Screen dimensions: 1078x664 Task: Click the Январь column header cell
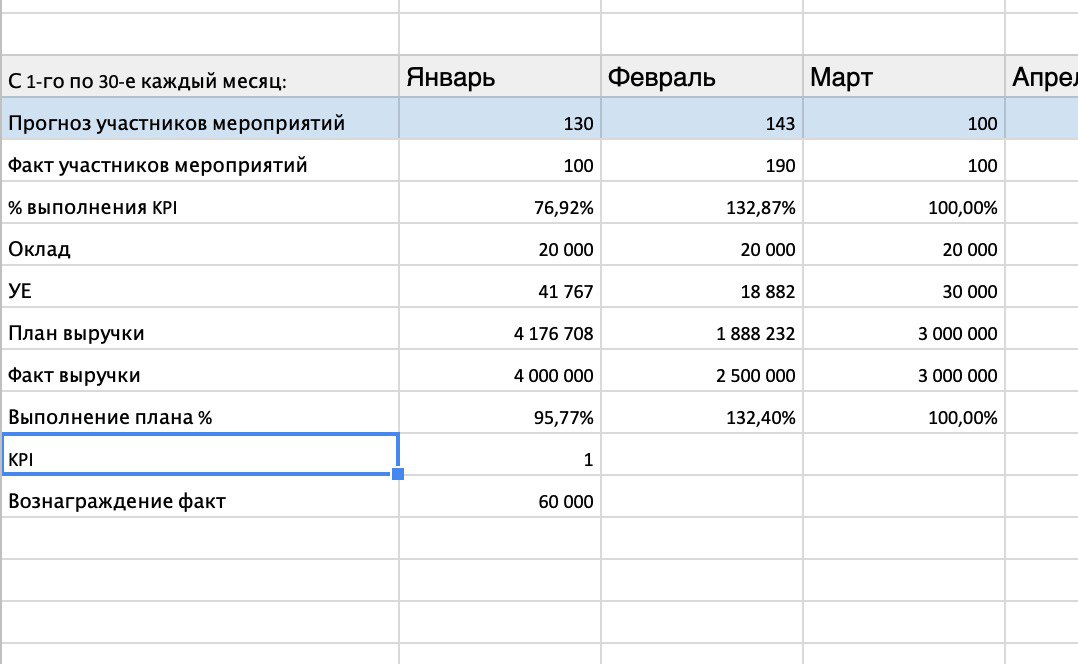[x=499, y=77]
